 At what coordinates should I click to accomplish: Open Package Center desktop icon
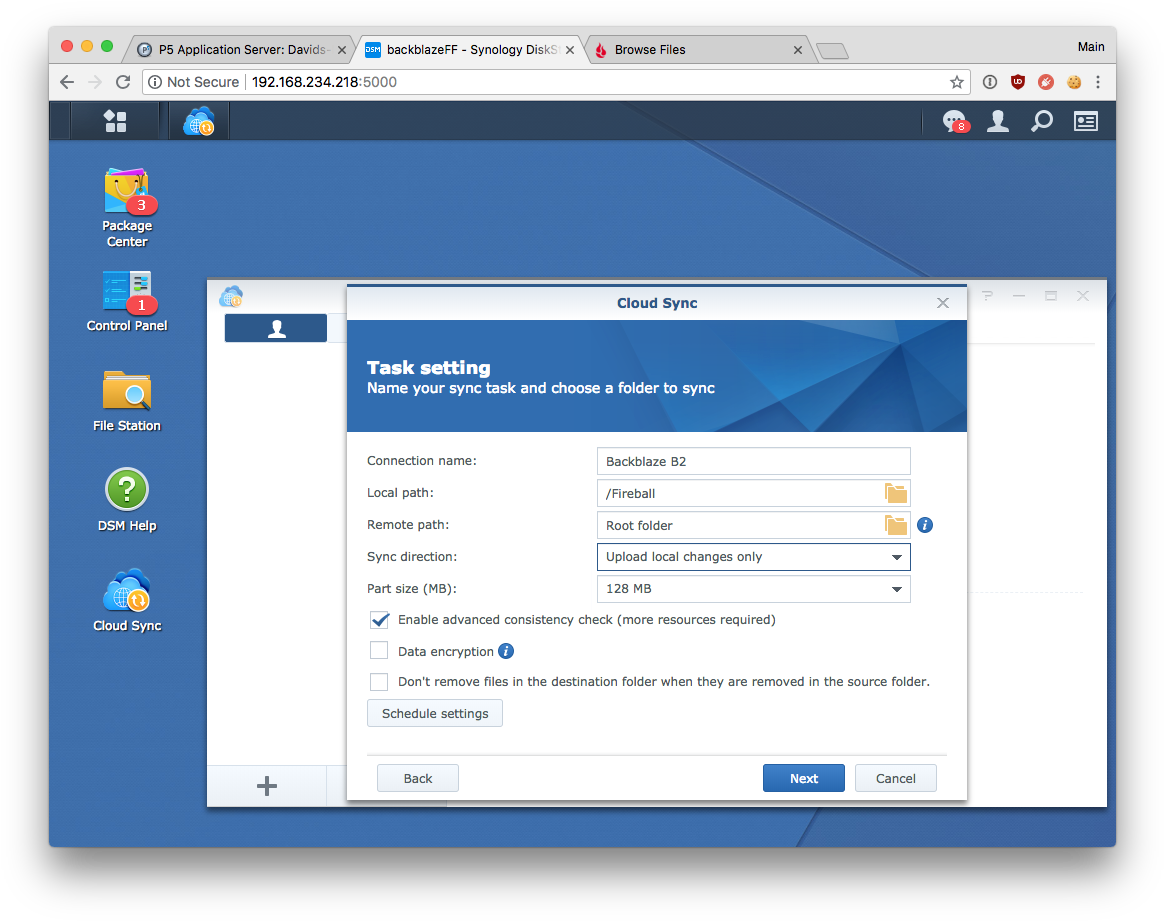127,209
